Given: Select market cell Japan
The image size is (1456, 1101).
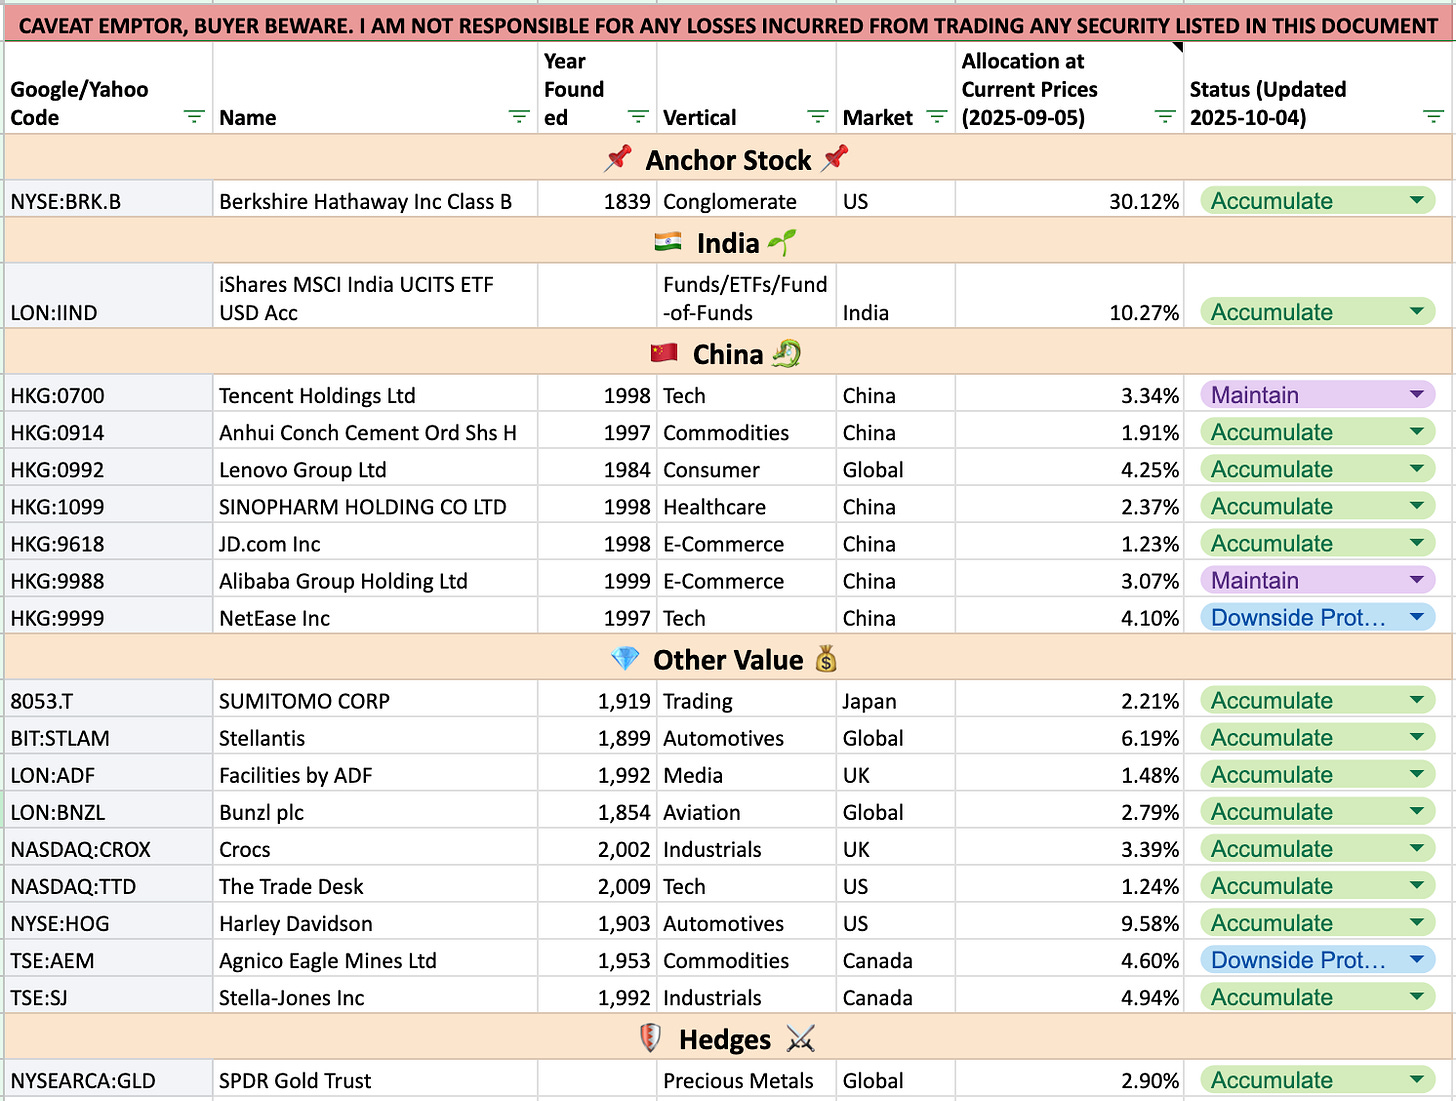Looking at the screenshot, I should [895, 699].
